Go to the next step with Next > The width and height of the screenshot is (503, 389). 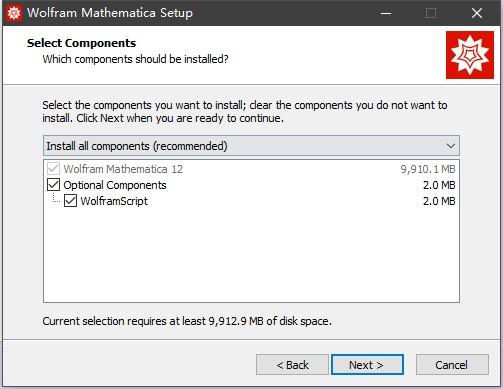click(367, 365)
